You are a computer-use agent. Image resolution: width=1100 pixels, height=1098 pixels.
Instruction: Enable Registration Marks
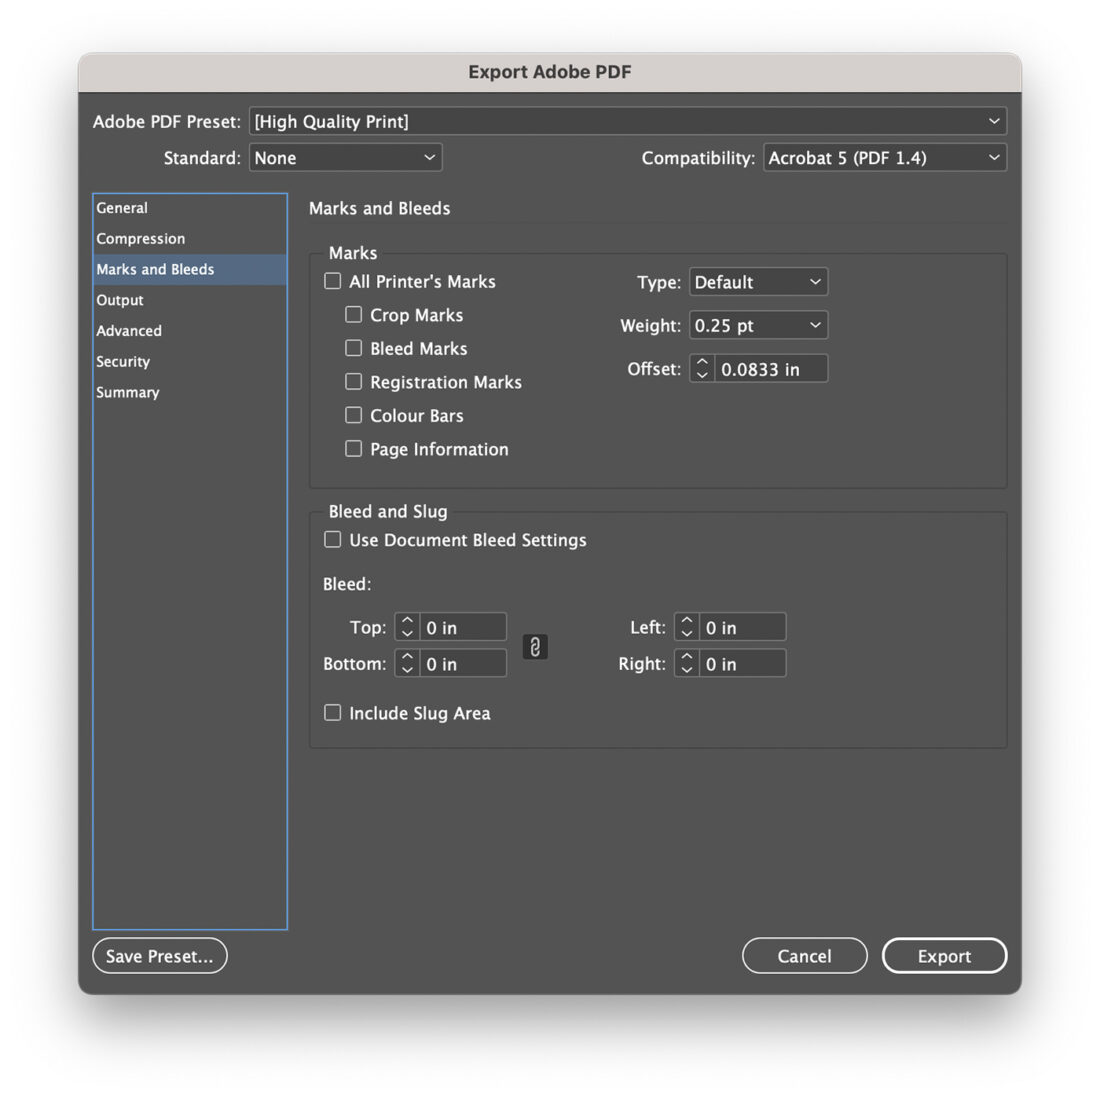click(x=353, y=381)
